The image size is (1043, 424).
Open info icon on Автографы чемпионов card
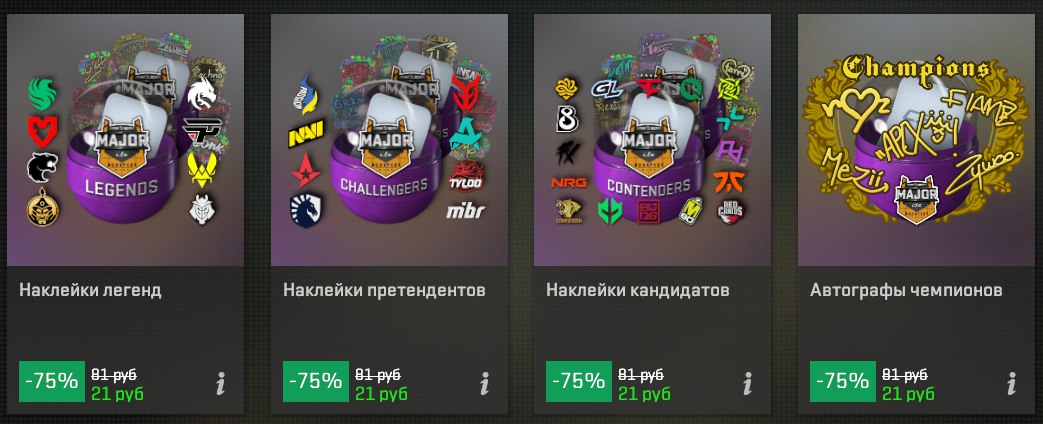[x=1012, y=383]
